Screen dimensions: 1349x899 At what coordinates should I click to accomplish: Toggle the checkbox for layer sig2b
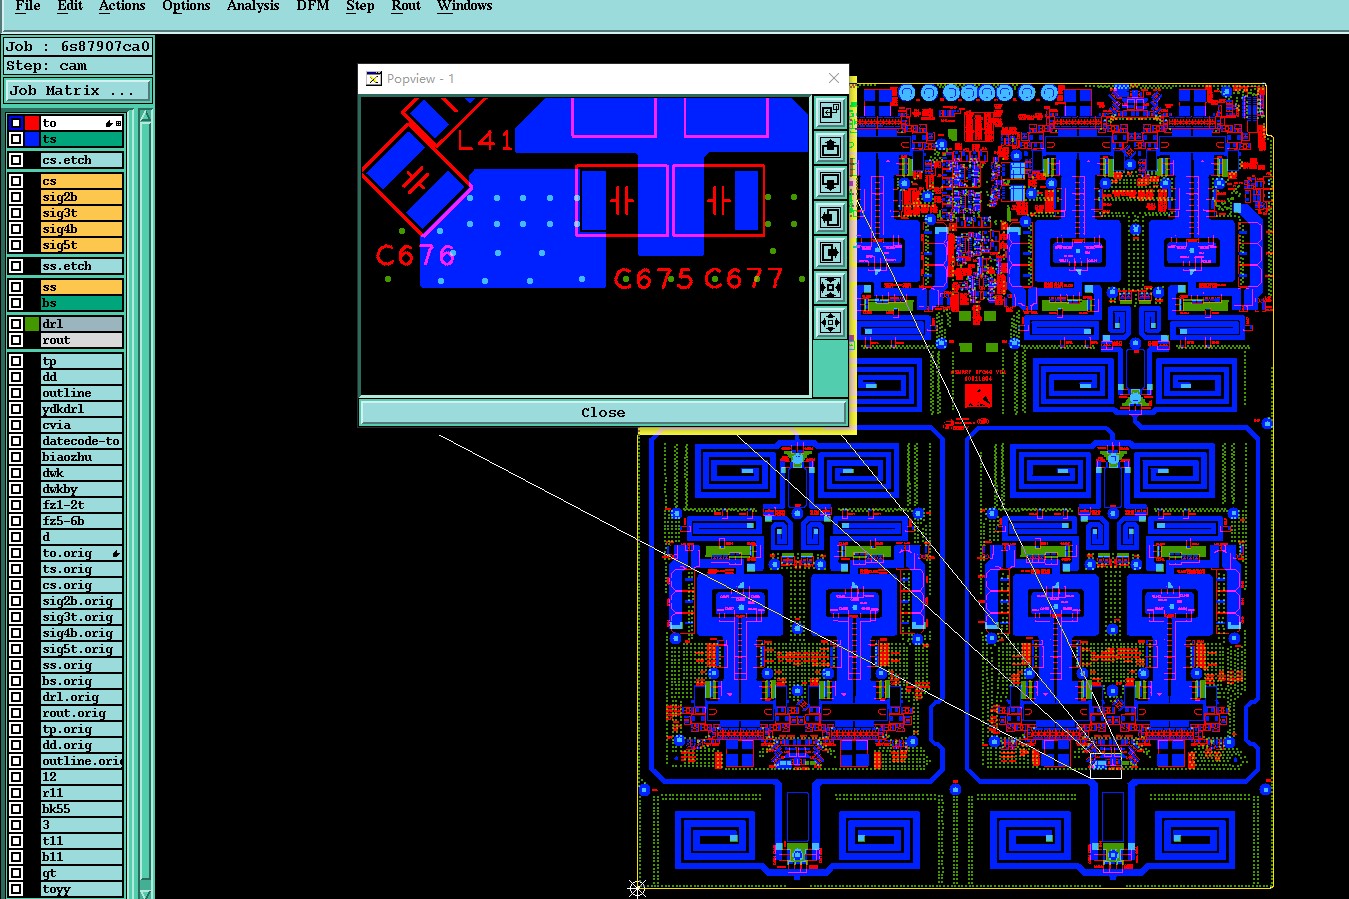click(x=16, y=197)
